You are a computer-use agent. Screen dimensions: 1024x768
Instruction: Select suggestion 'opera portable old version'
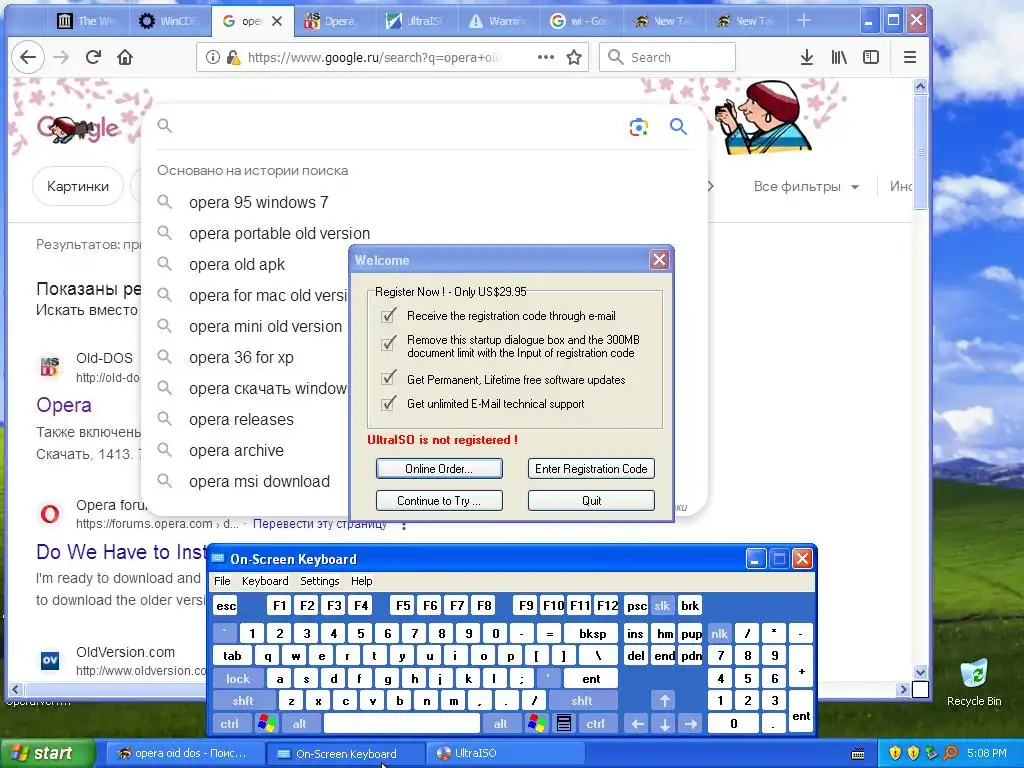click(x=280, y=233)
